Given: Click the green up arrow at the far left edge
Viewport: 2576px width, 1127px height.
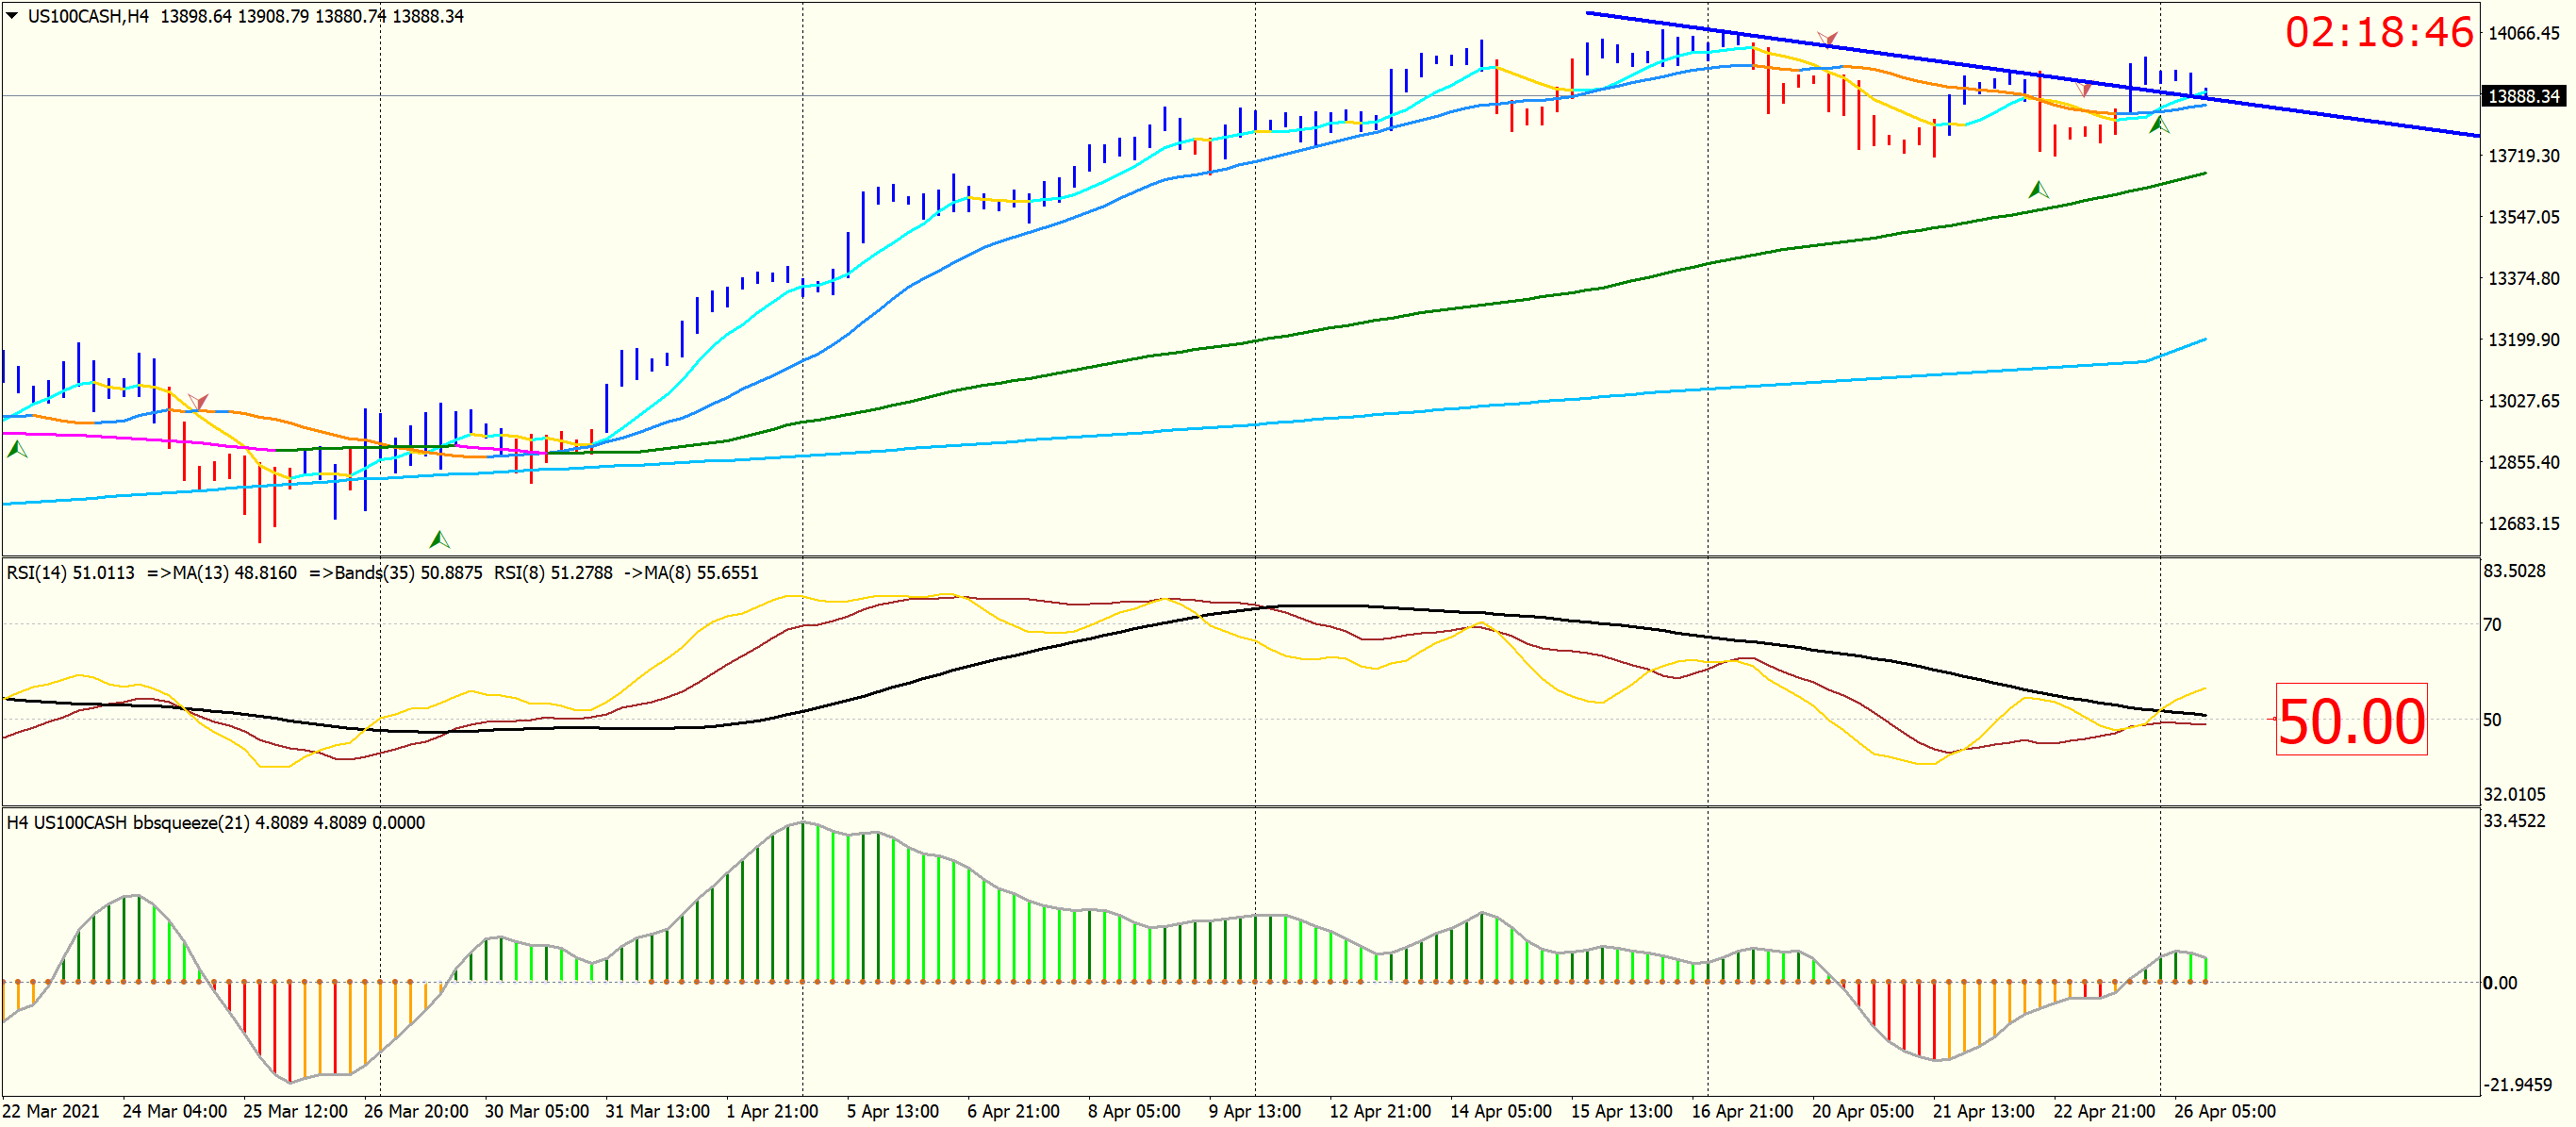Looking at the screenshot, I should click(x=17, y=450).
